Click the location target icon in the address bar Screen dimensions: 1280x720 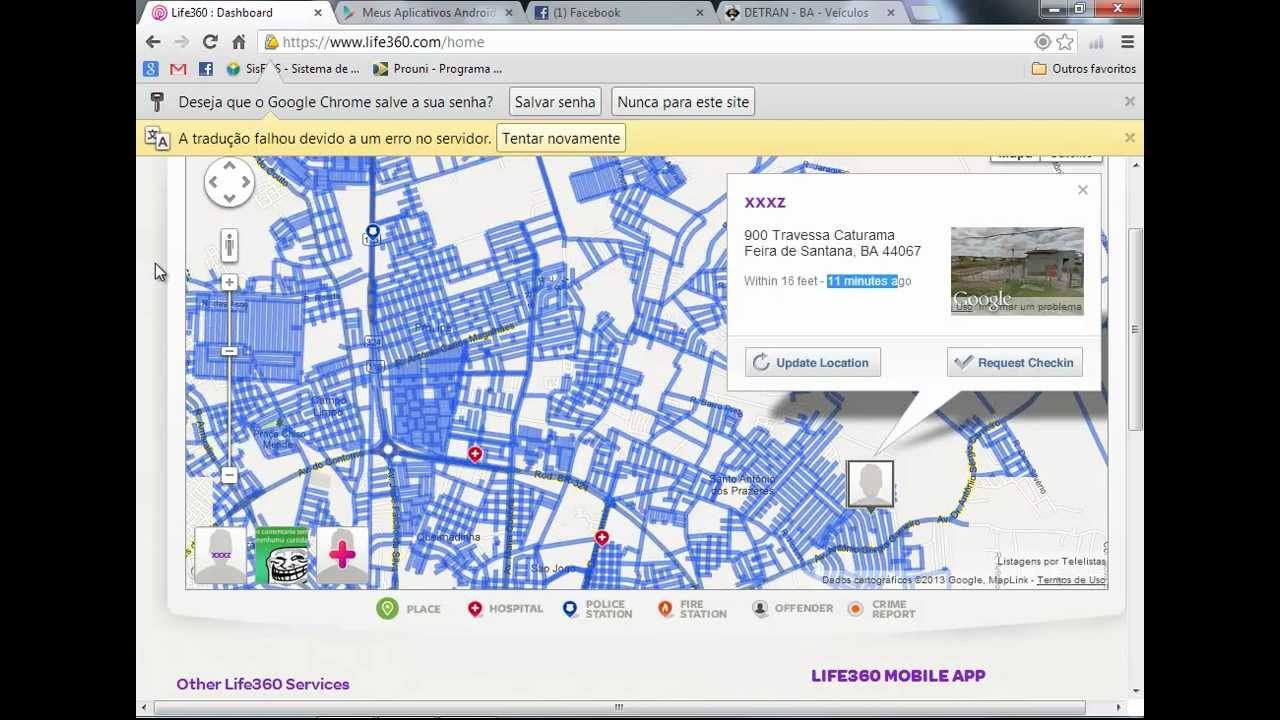[x=1043, y=42]
